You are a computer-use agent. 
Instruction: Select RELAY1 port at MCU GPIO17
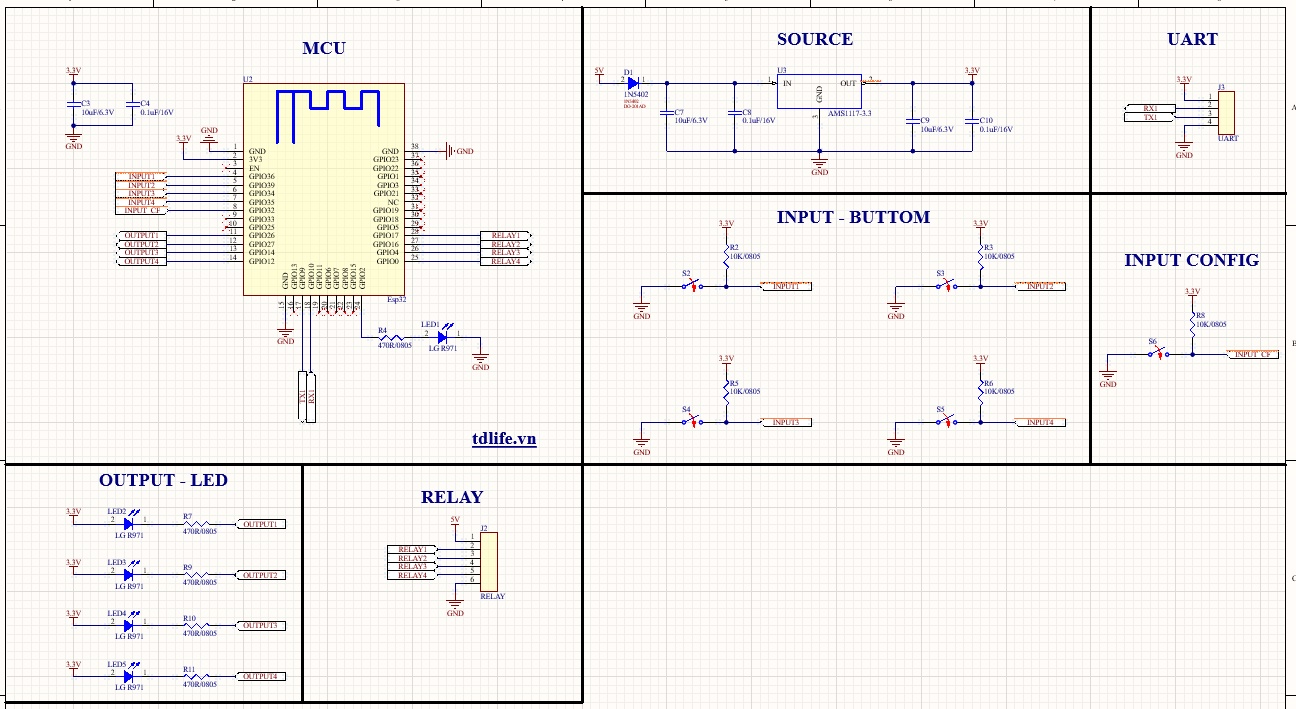click(506, 236)
